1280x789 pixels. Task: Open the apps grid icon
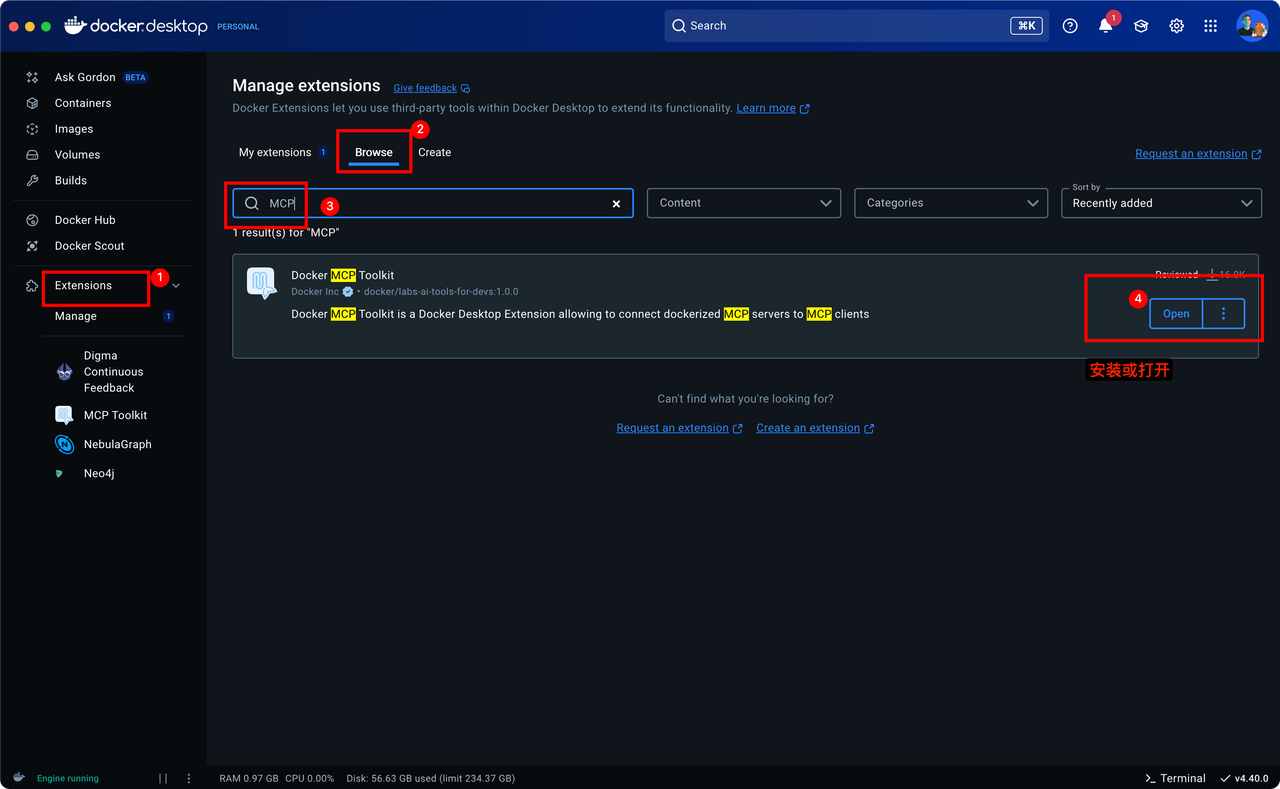pos(1210,26)
